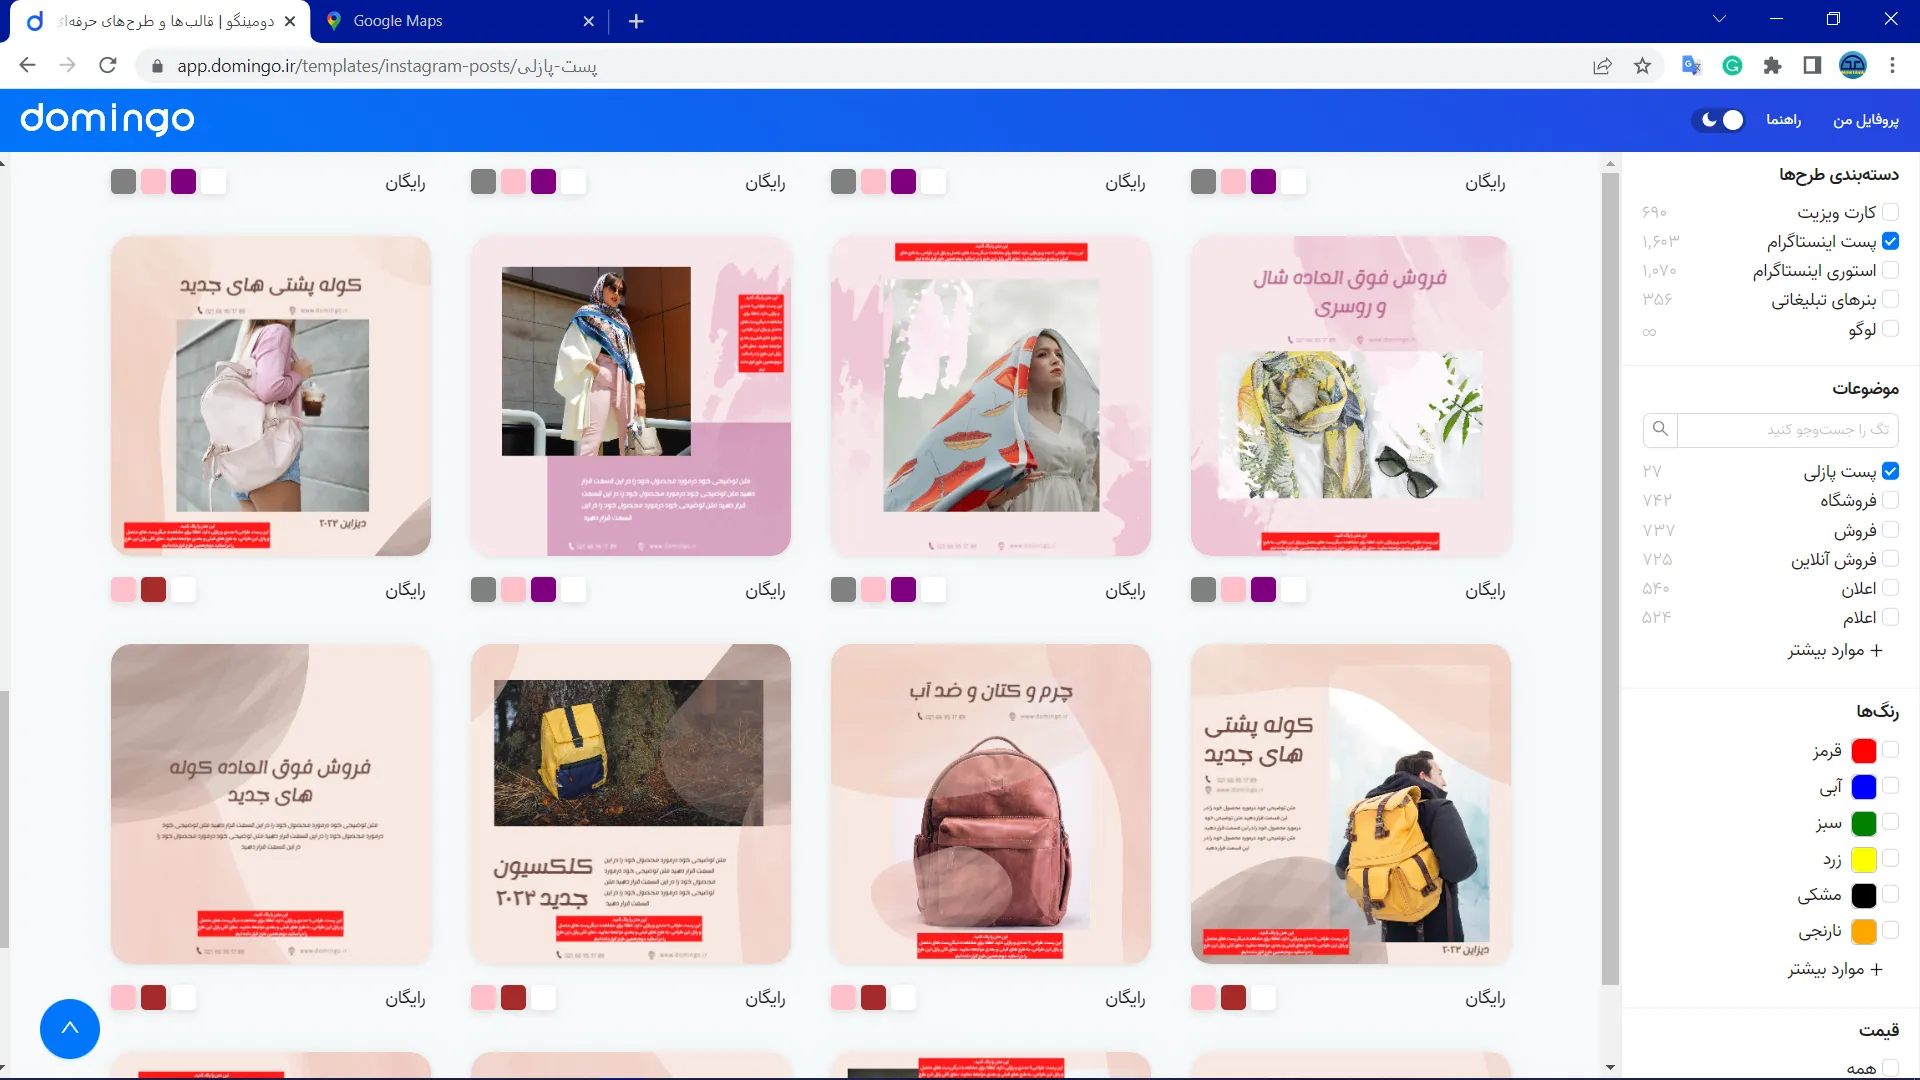Open the فروش فوق العاده شال template
Image resolution: width=1920 pixels, height=1080 pixels.
coord(1350,396)
